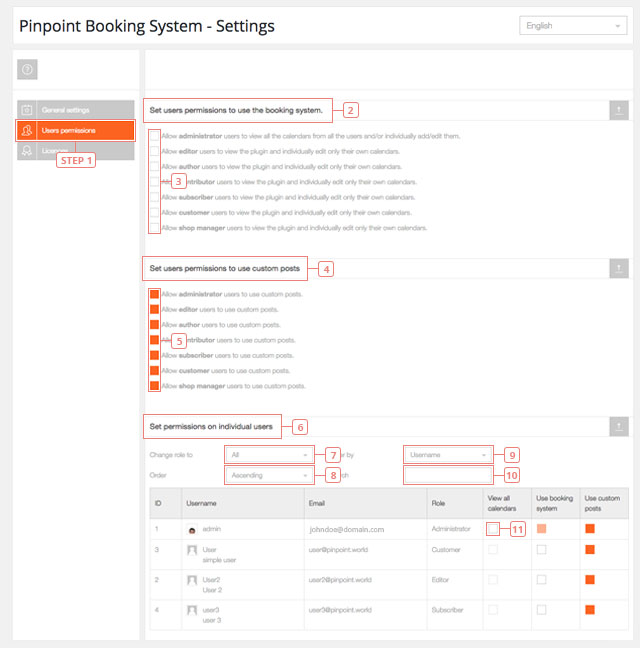This screenshot has height=648, width=640.
Task: Click the search input field
Action: tap(448, 476)
